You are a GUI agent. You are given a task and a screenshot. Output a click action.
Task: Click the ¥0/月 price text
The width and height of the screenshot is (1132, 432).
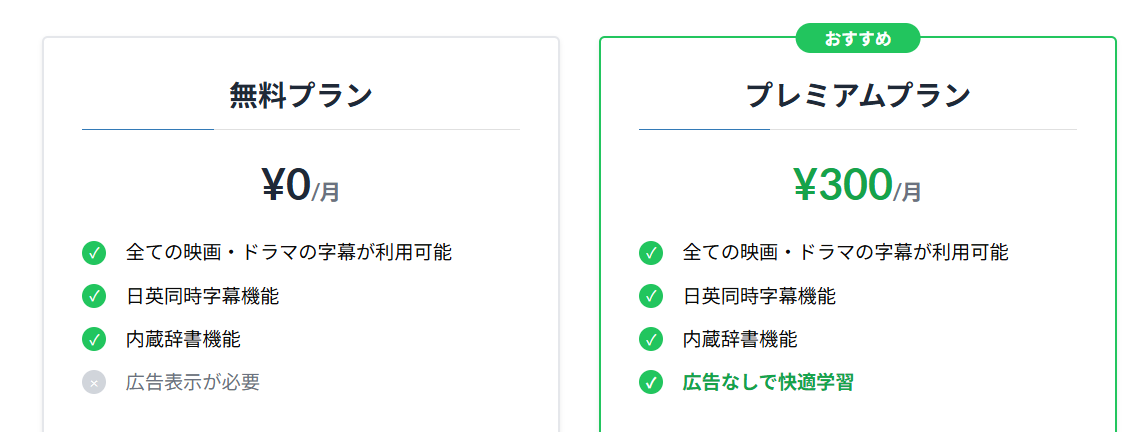(301, 186)
